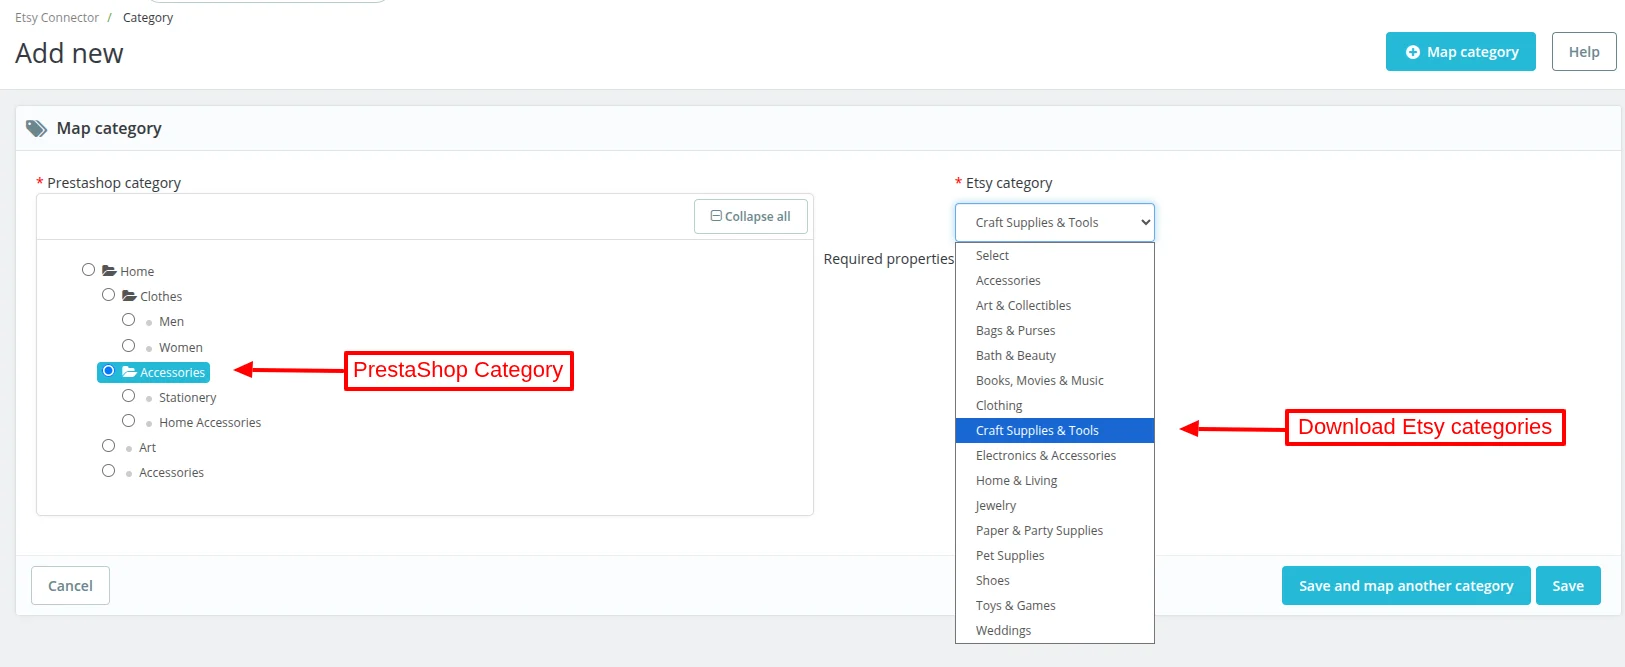The image size is (1625, 667).
Task: Choose Clothing in Etsy list
Action: tap(1055, 406)
